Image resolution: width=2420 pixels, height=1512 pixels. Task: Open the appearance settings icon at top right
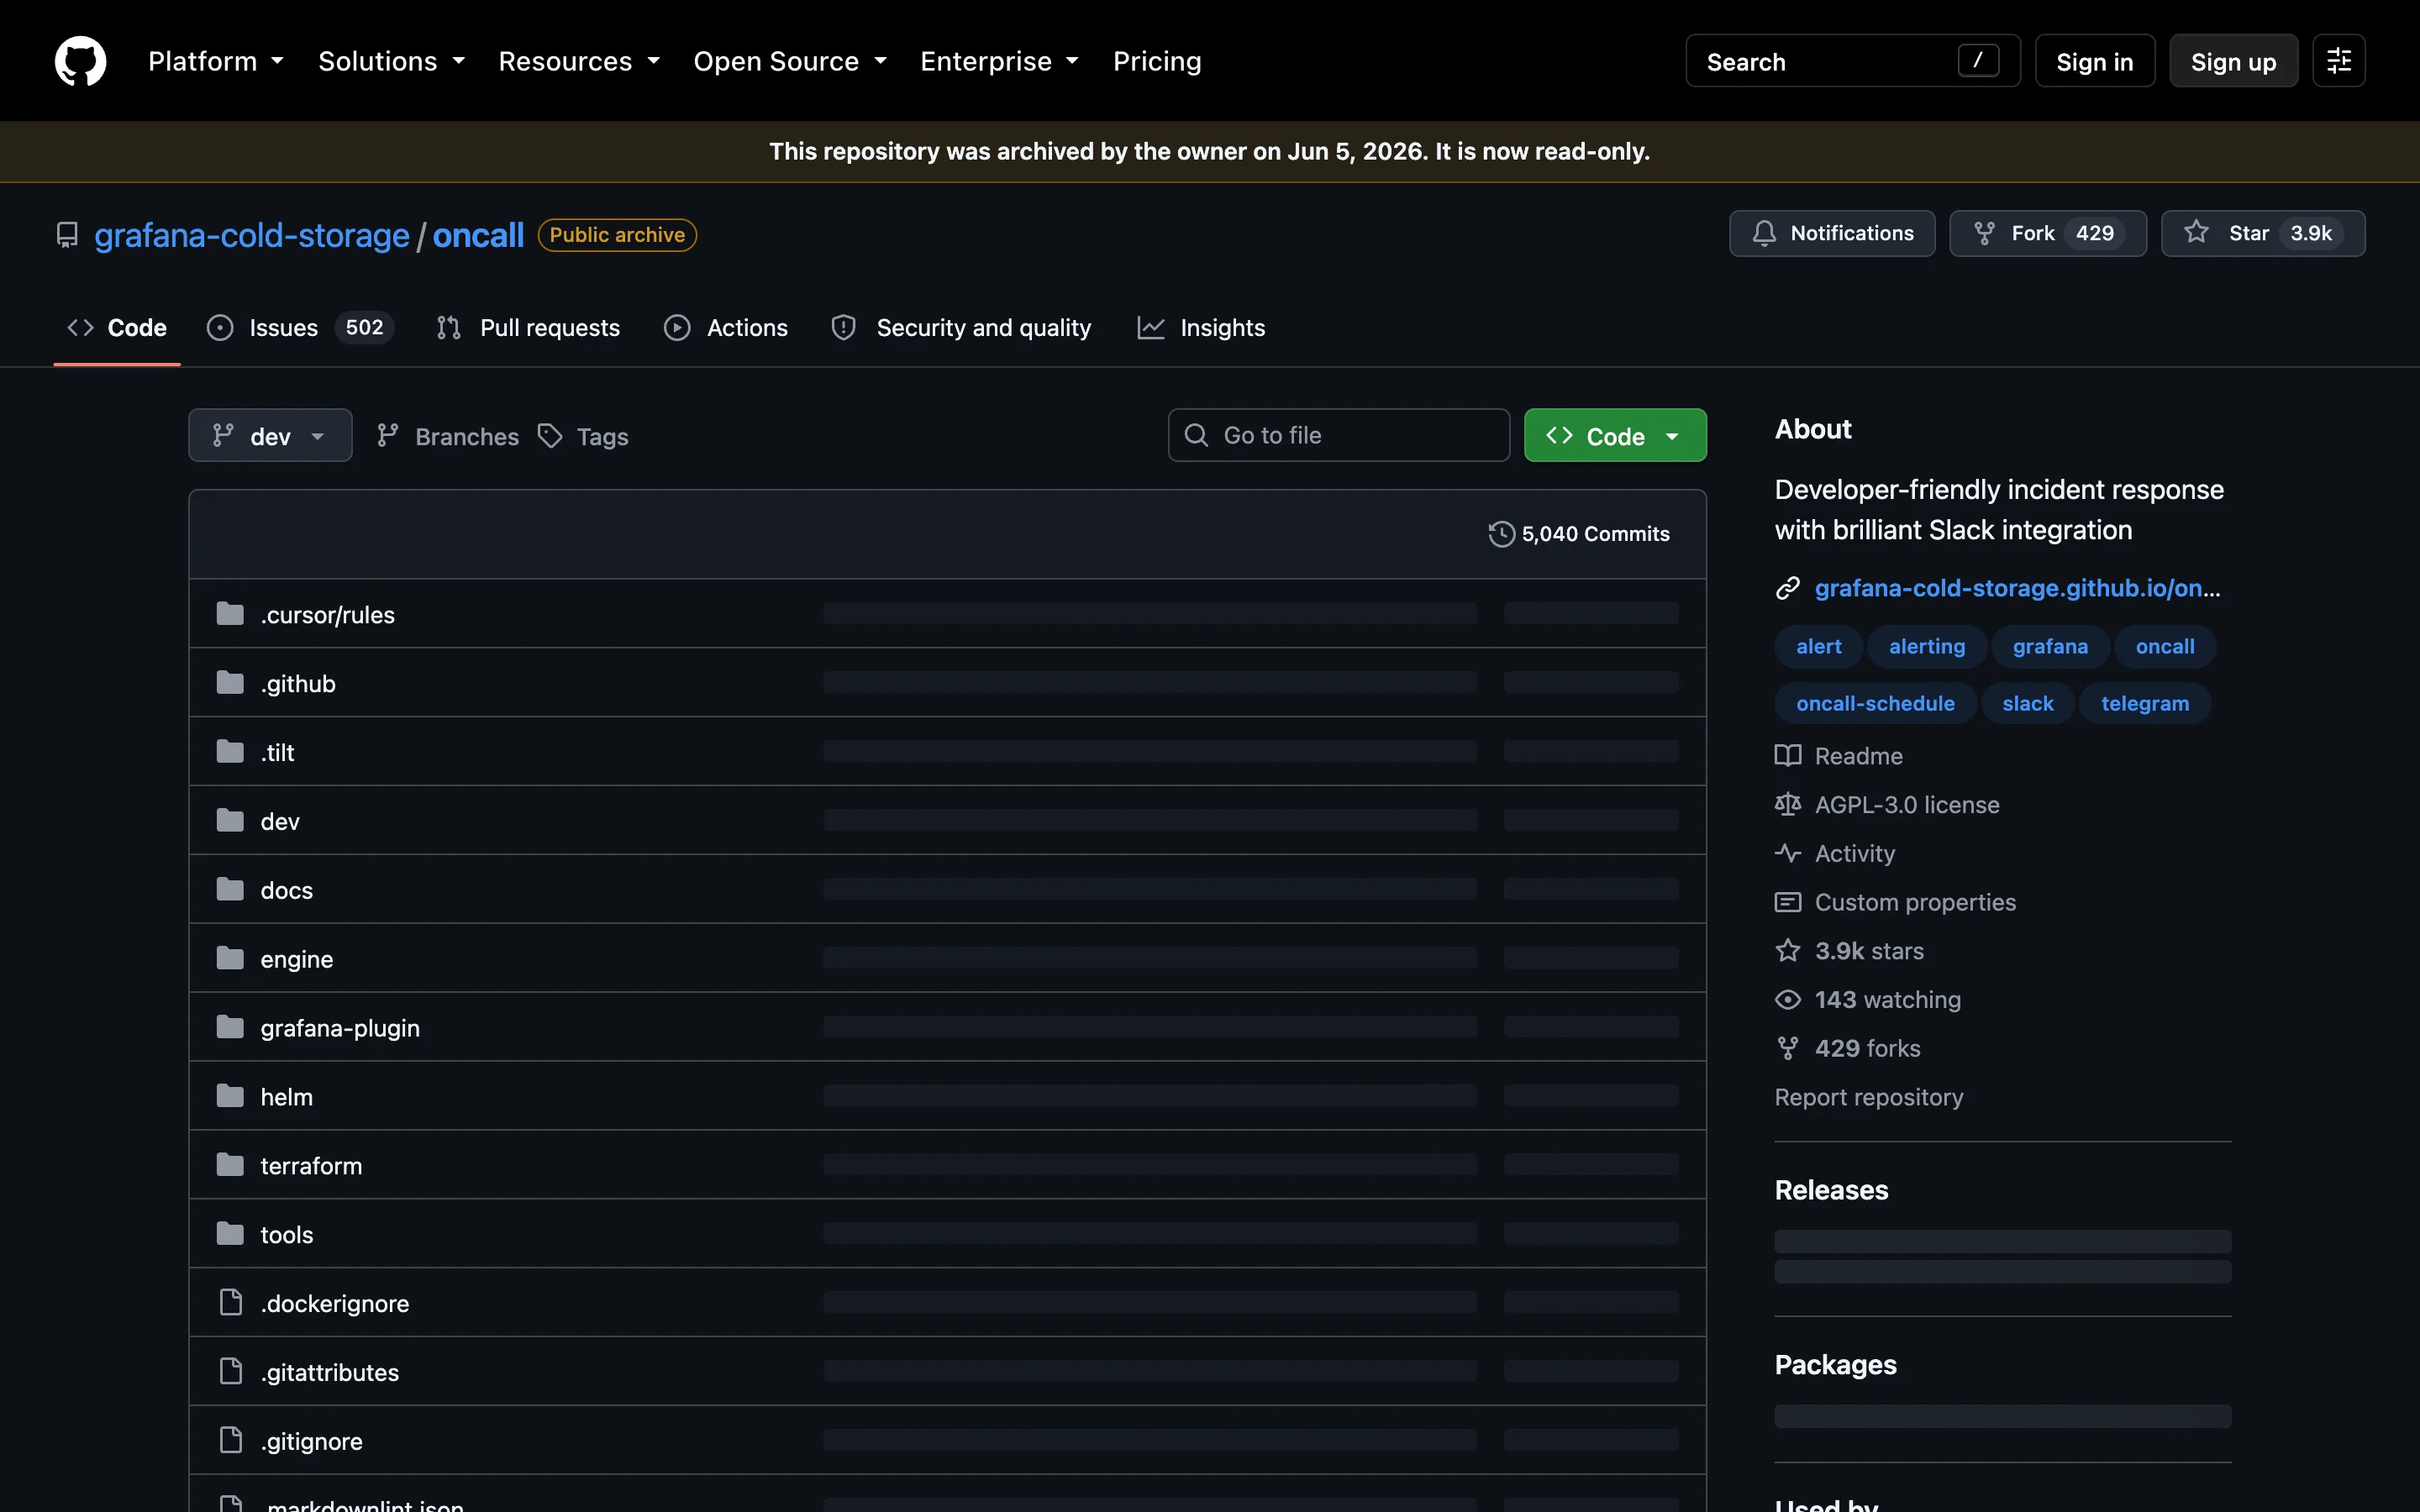2338,61
